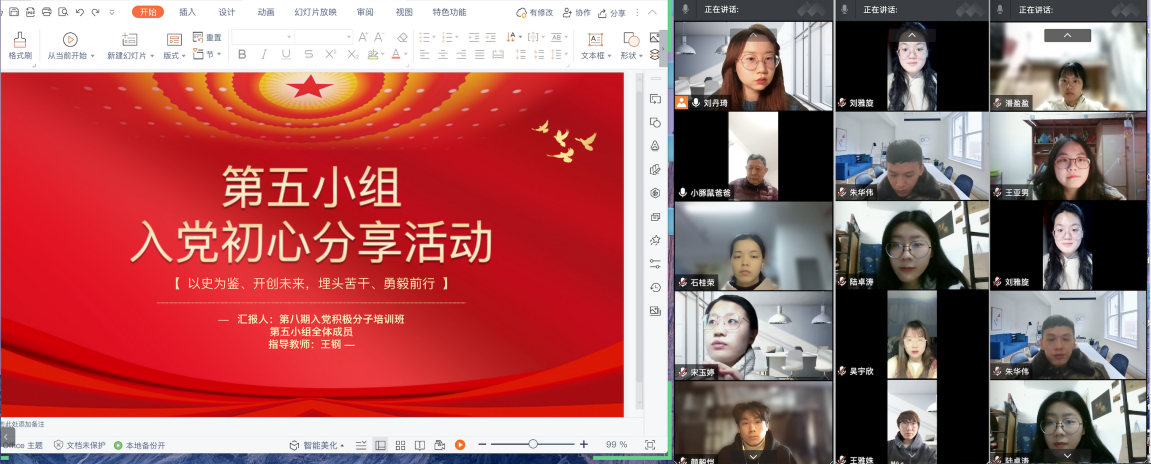This screenshot has width=1151, height=464.
Task: Click the settings sliders icon in side panel
Action: (x=656, y=264)
